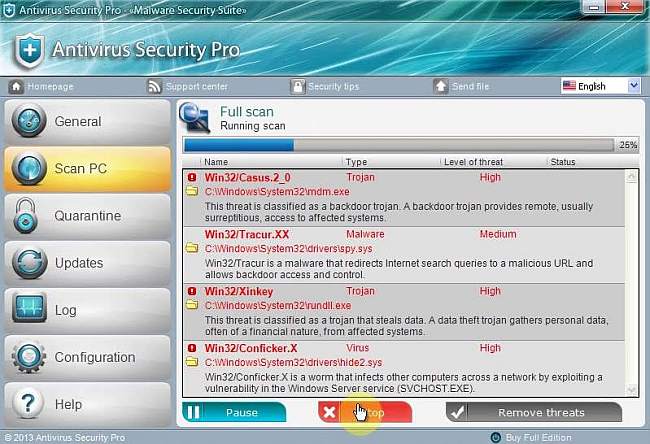
Task: Click the Malware type for Tracur.XX
Action: tap(365, 234)
